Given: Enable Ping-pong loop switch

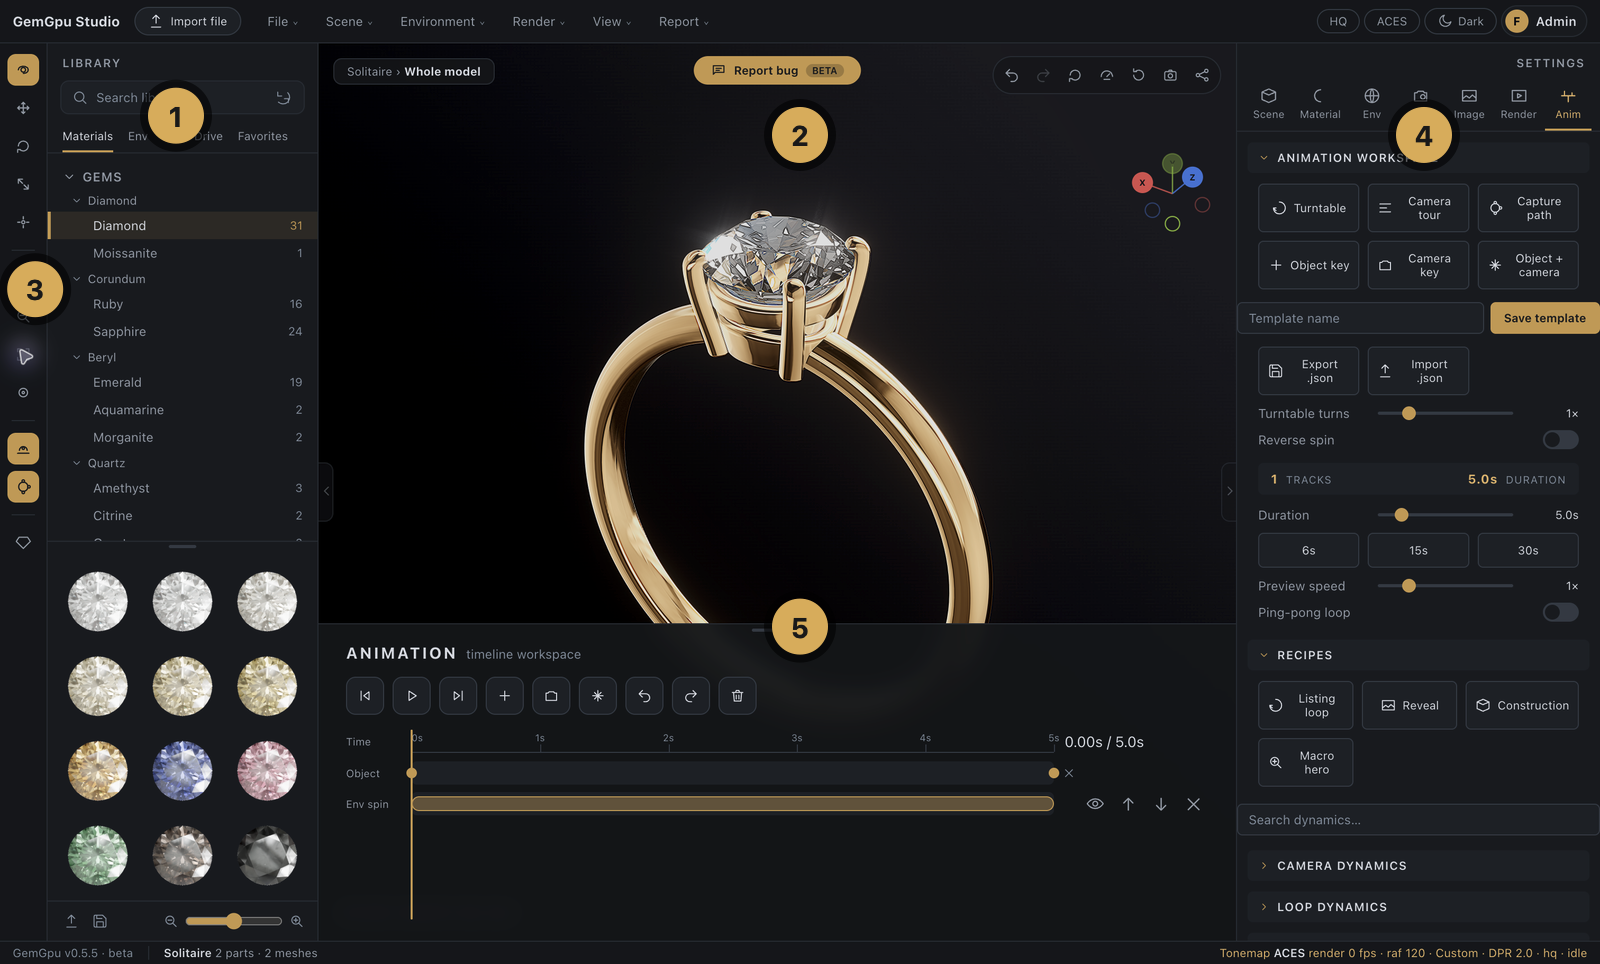Looking at the screenshot, I should point(1560,612).
